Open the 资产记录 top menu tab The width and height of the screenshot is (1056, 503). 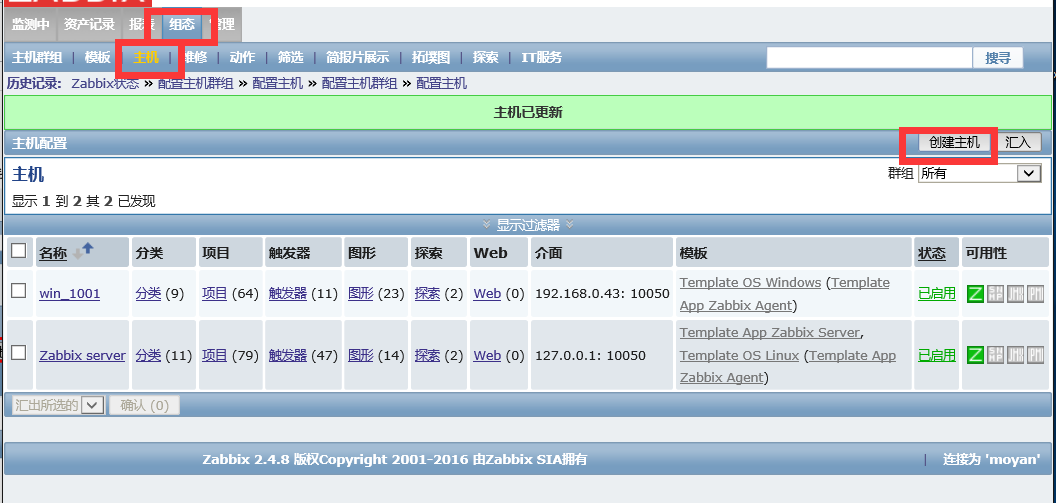[x=90, y=25]
